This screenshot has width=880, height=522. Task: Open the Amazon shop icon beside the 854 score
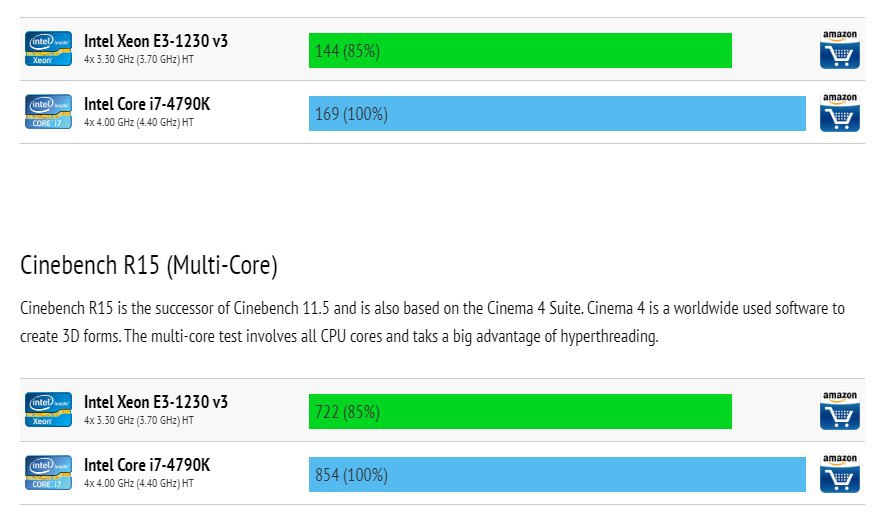tap(839, 474)
